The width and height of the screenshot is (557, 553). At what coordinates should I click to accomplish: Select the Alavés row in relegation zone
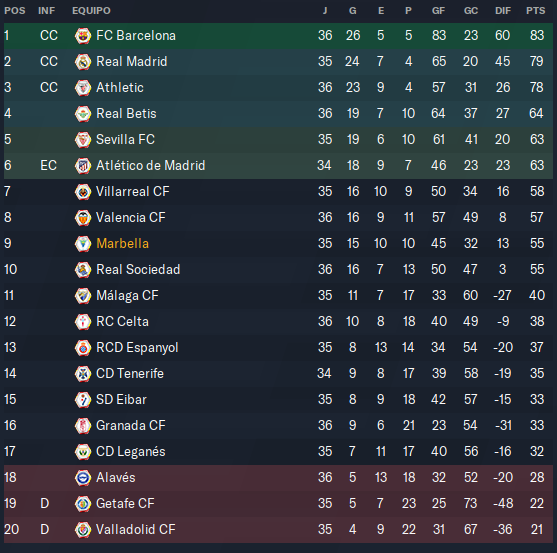point(278,477)
